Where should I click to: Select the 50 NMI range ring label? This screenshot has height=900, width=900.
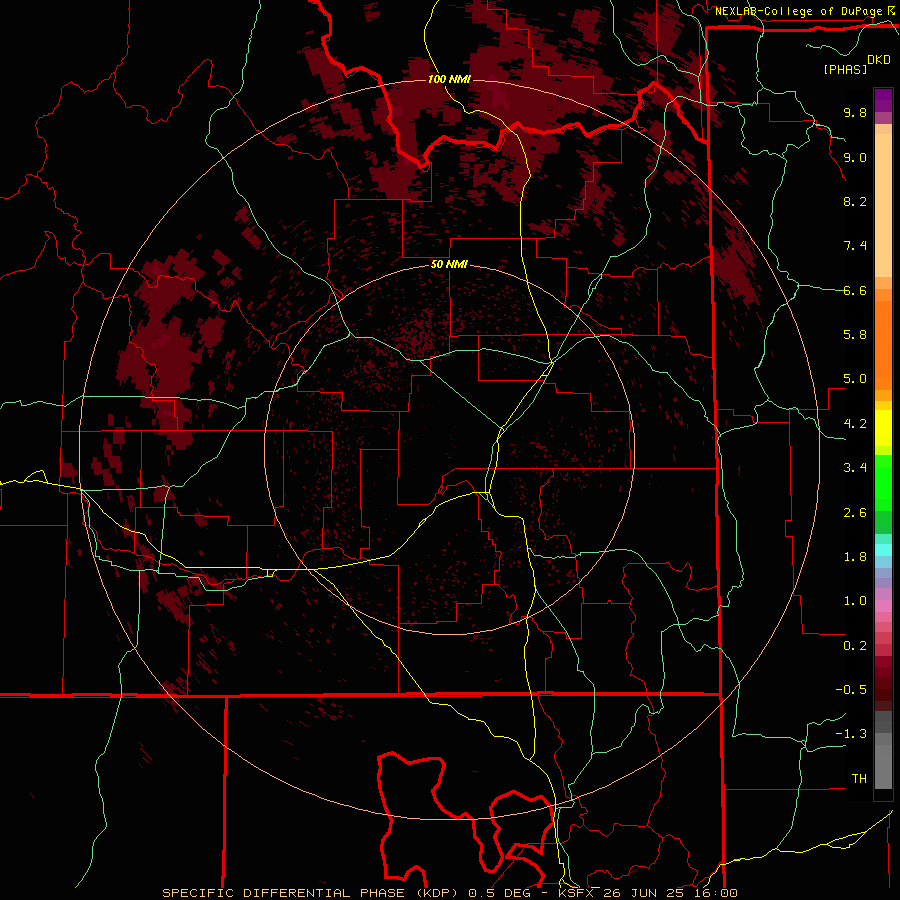pos(449,264)
